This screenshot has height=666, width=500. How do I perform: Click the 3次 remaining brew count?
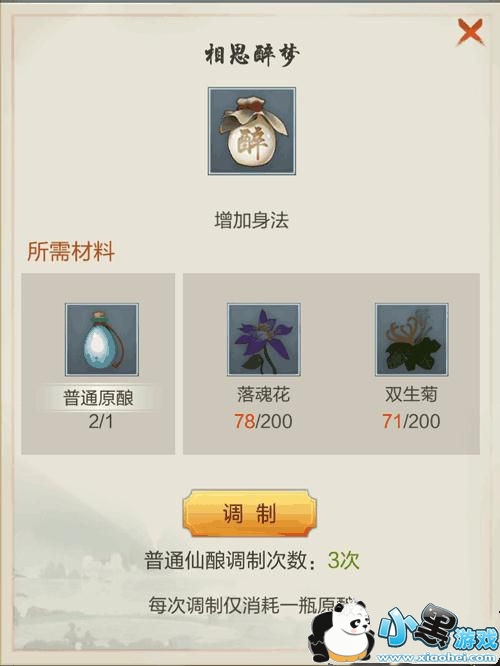(x=343, y=561)
